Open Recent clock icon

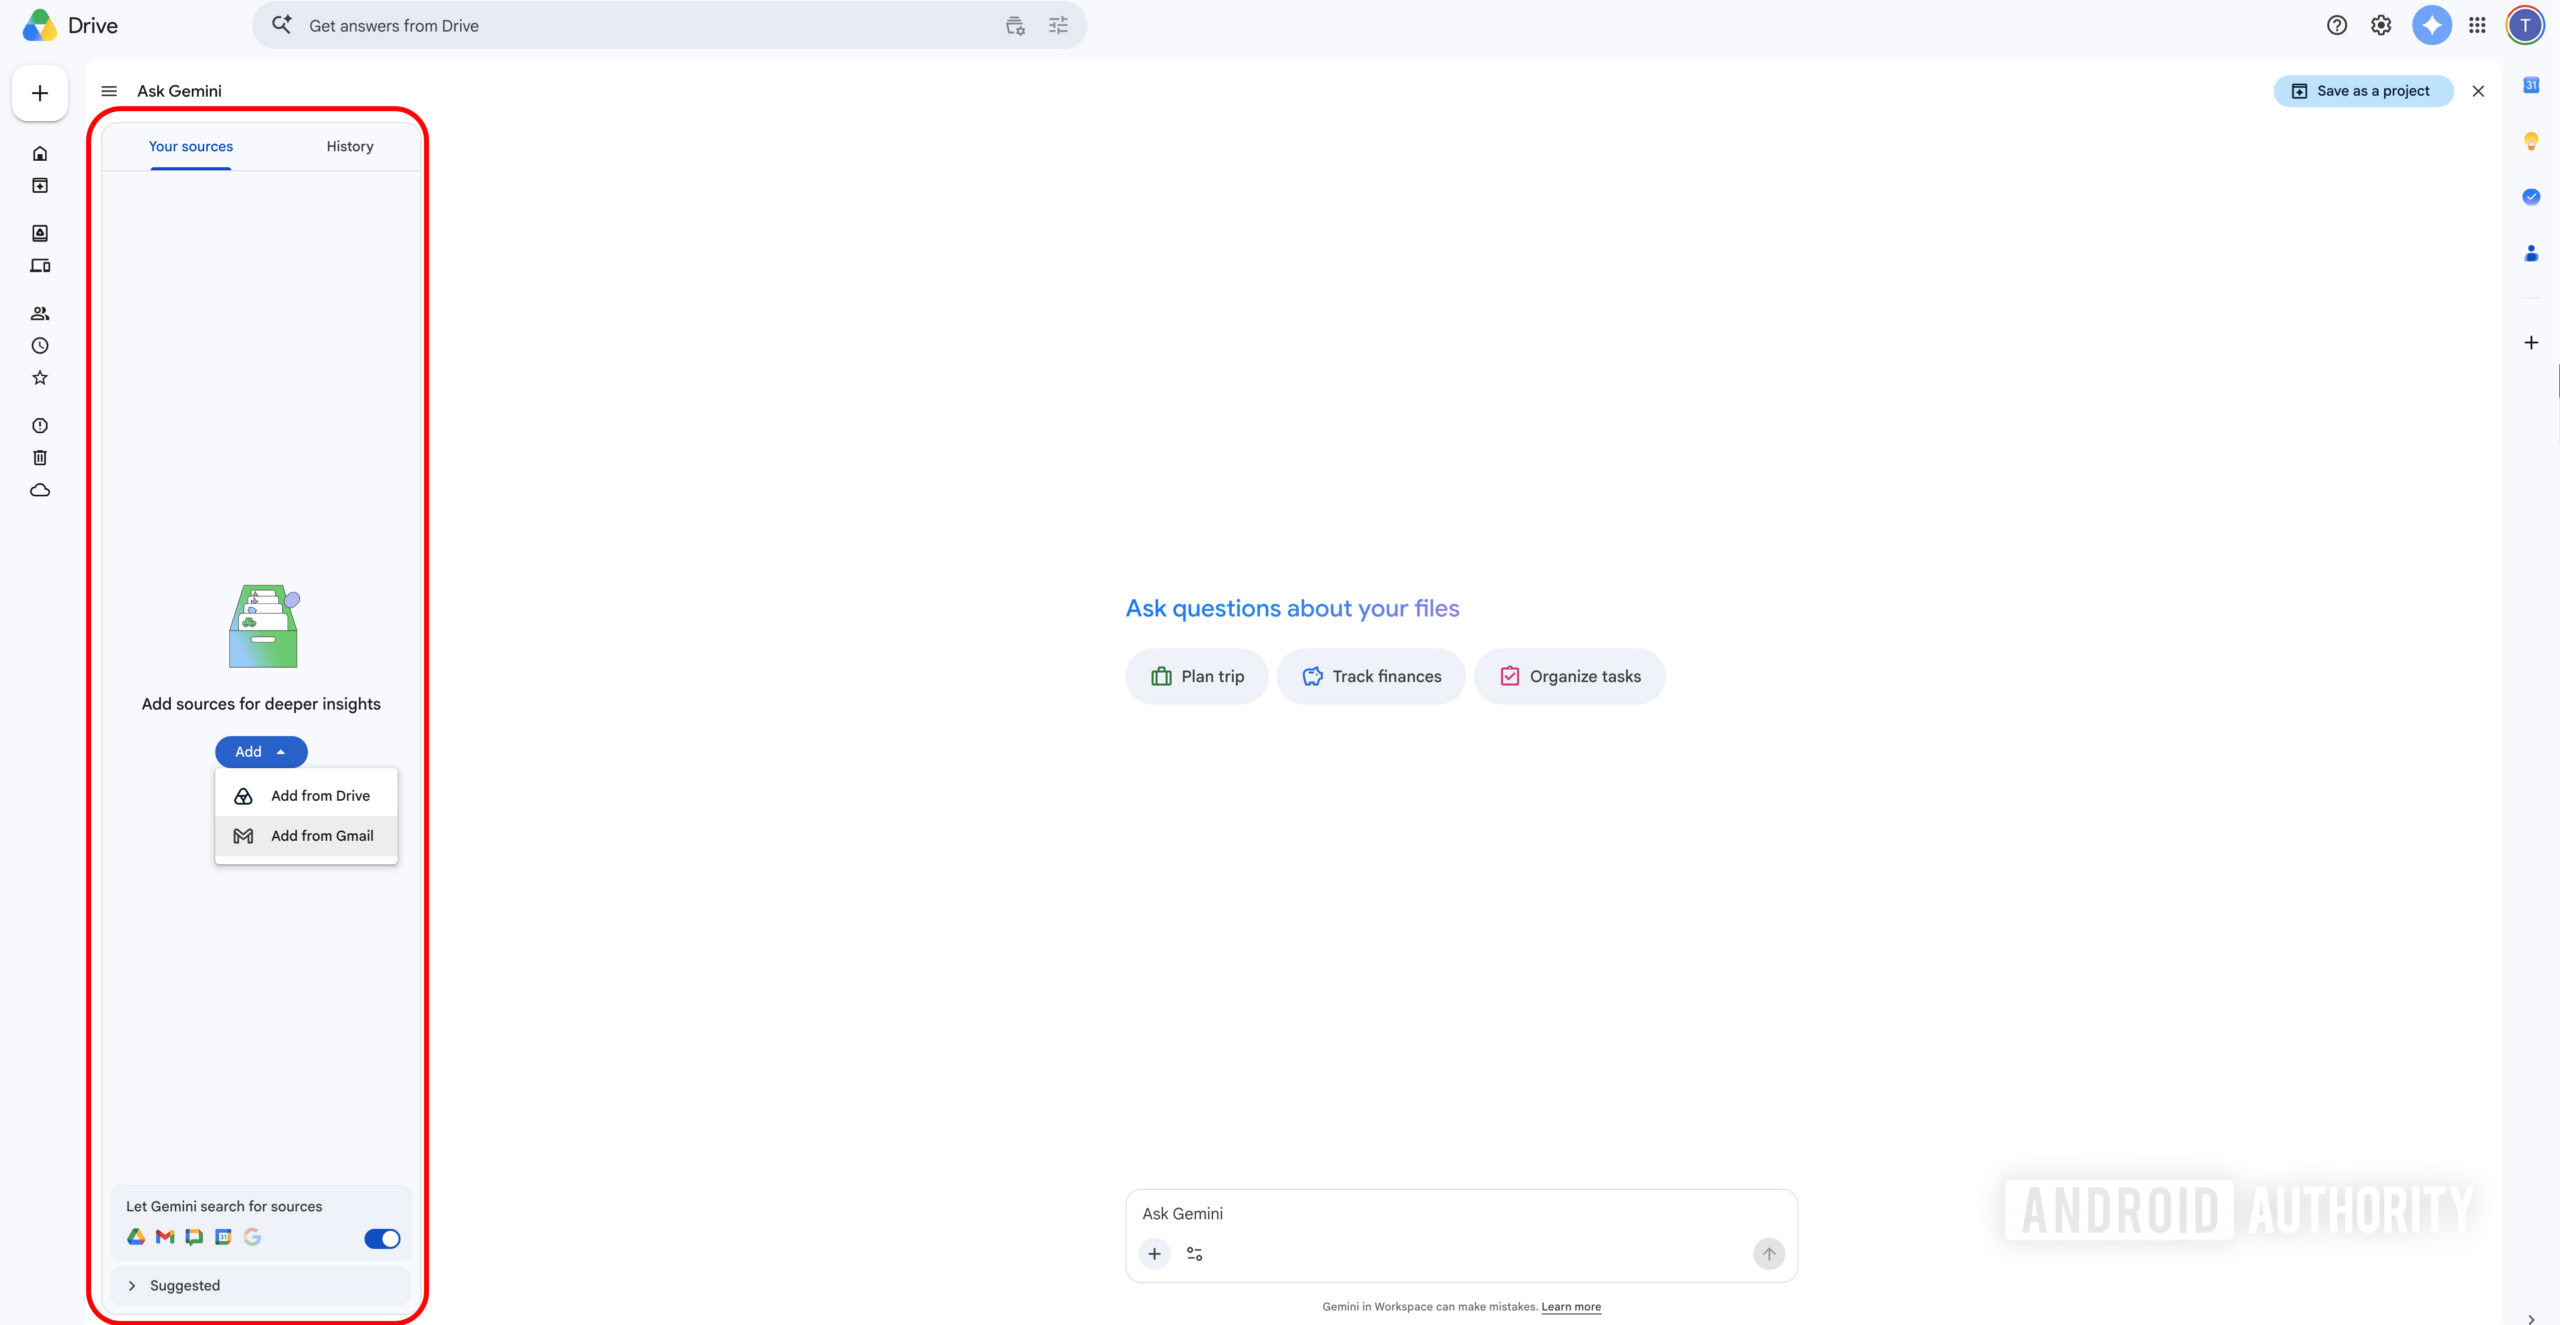pos(40,346)
